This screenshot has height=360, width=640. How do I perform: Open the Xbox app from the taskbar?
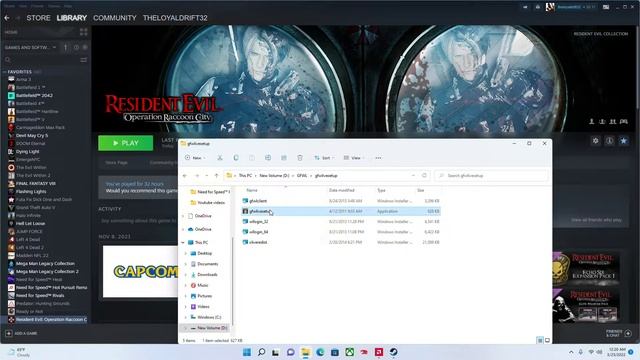tap(350, 352)
